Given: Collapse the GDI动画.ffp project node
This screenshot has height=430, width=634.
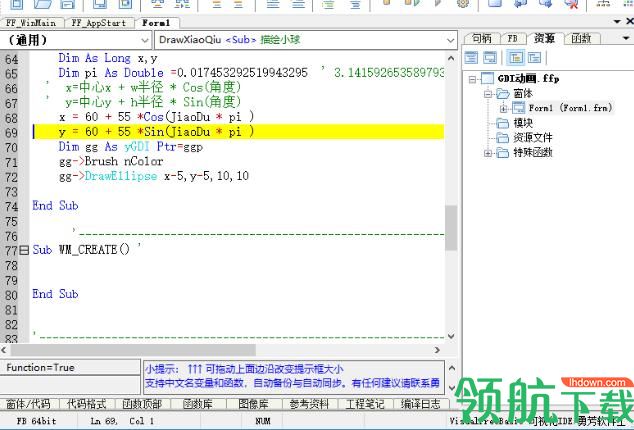Looking at the screenshot, I should [x=472, y=79].
